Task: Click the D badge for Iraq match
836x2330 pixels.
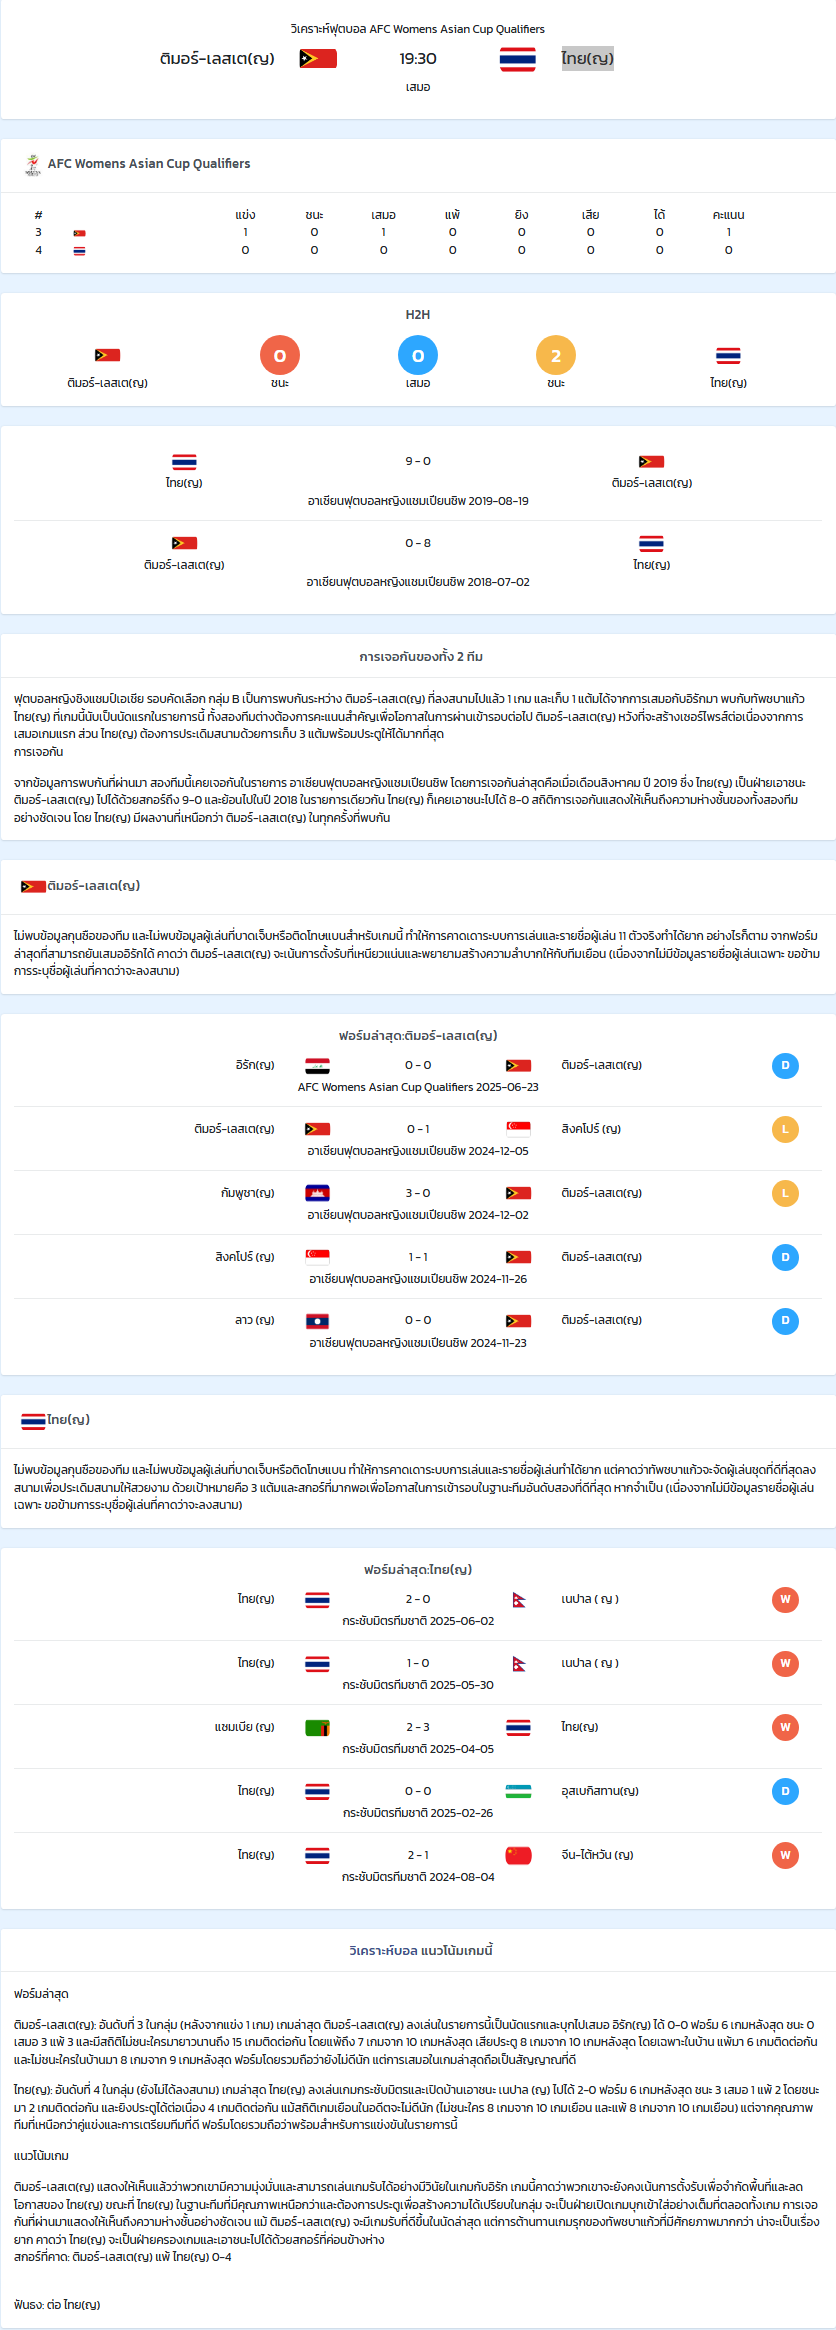Action: pyautogui.click(x=785, y=1066)
